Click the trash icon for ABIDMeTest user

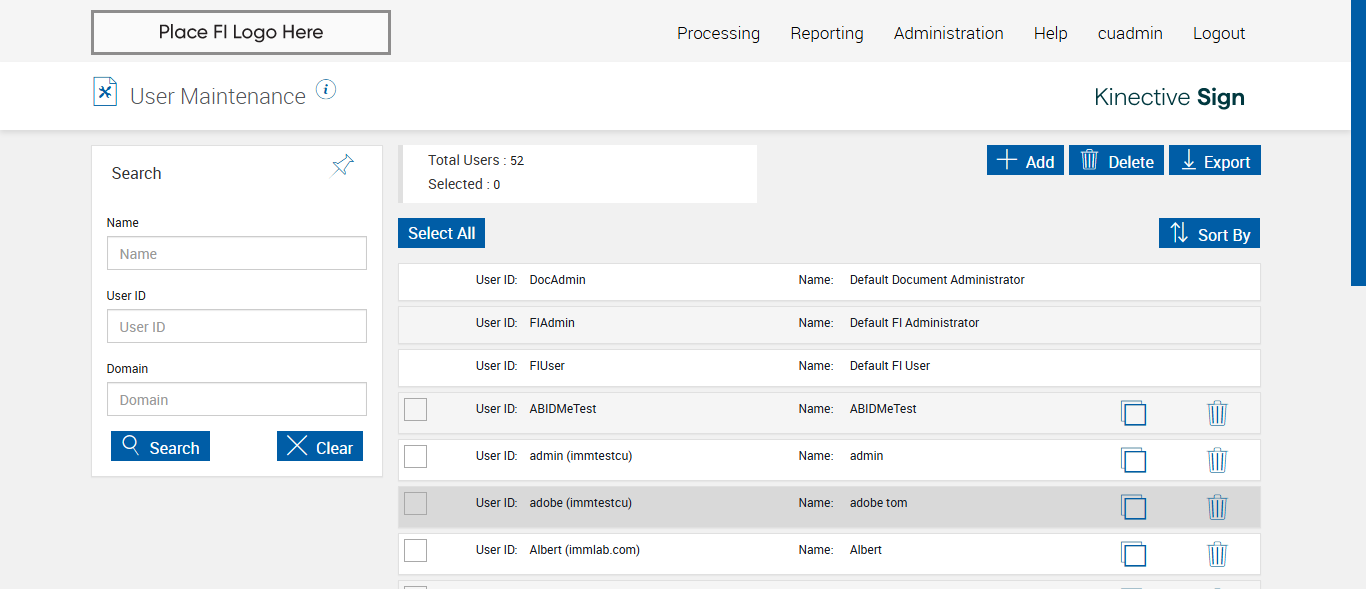1217,413
